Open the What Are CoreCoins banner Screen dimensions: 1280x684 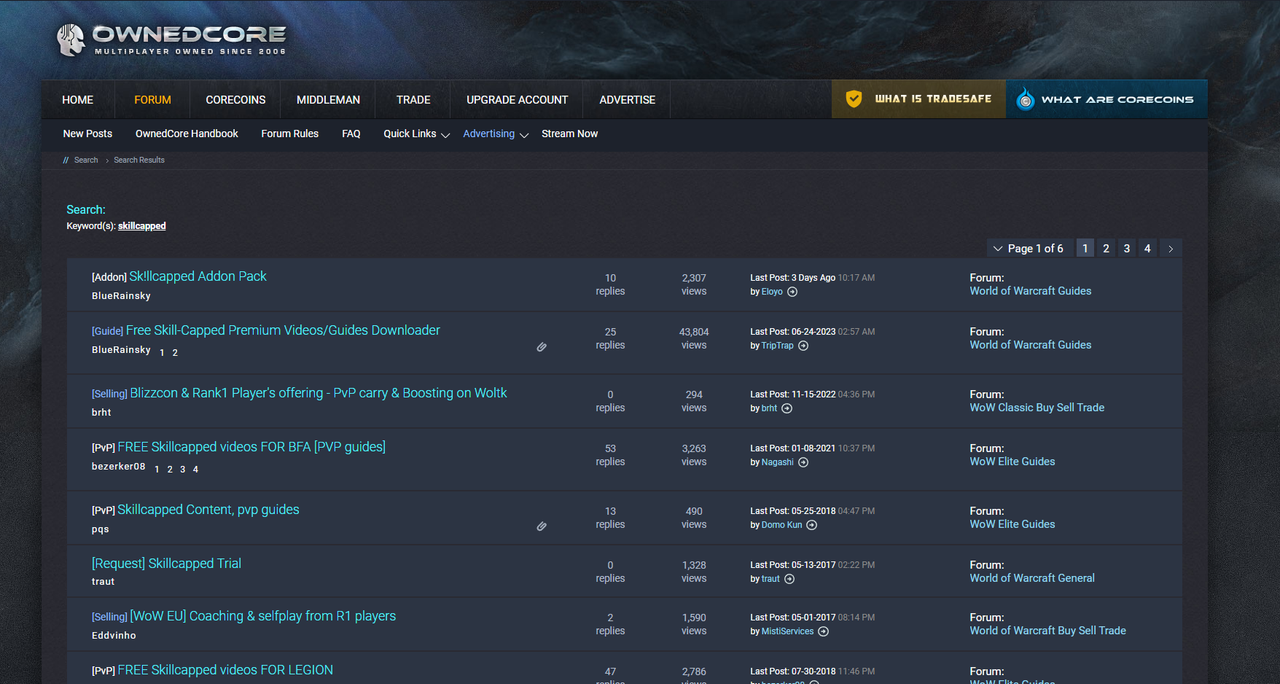(x=1106, y=99)
